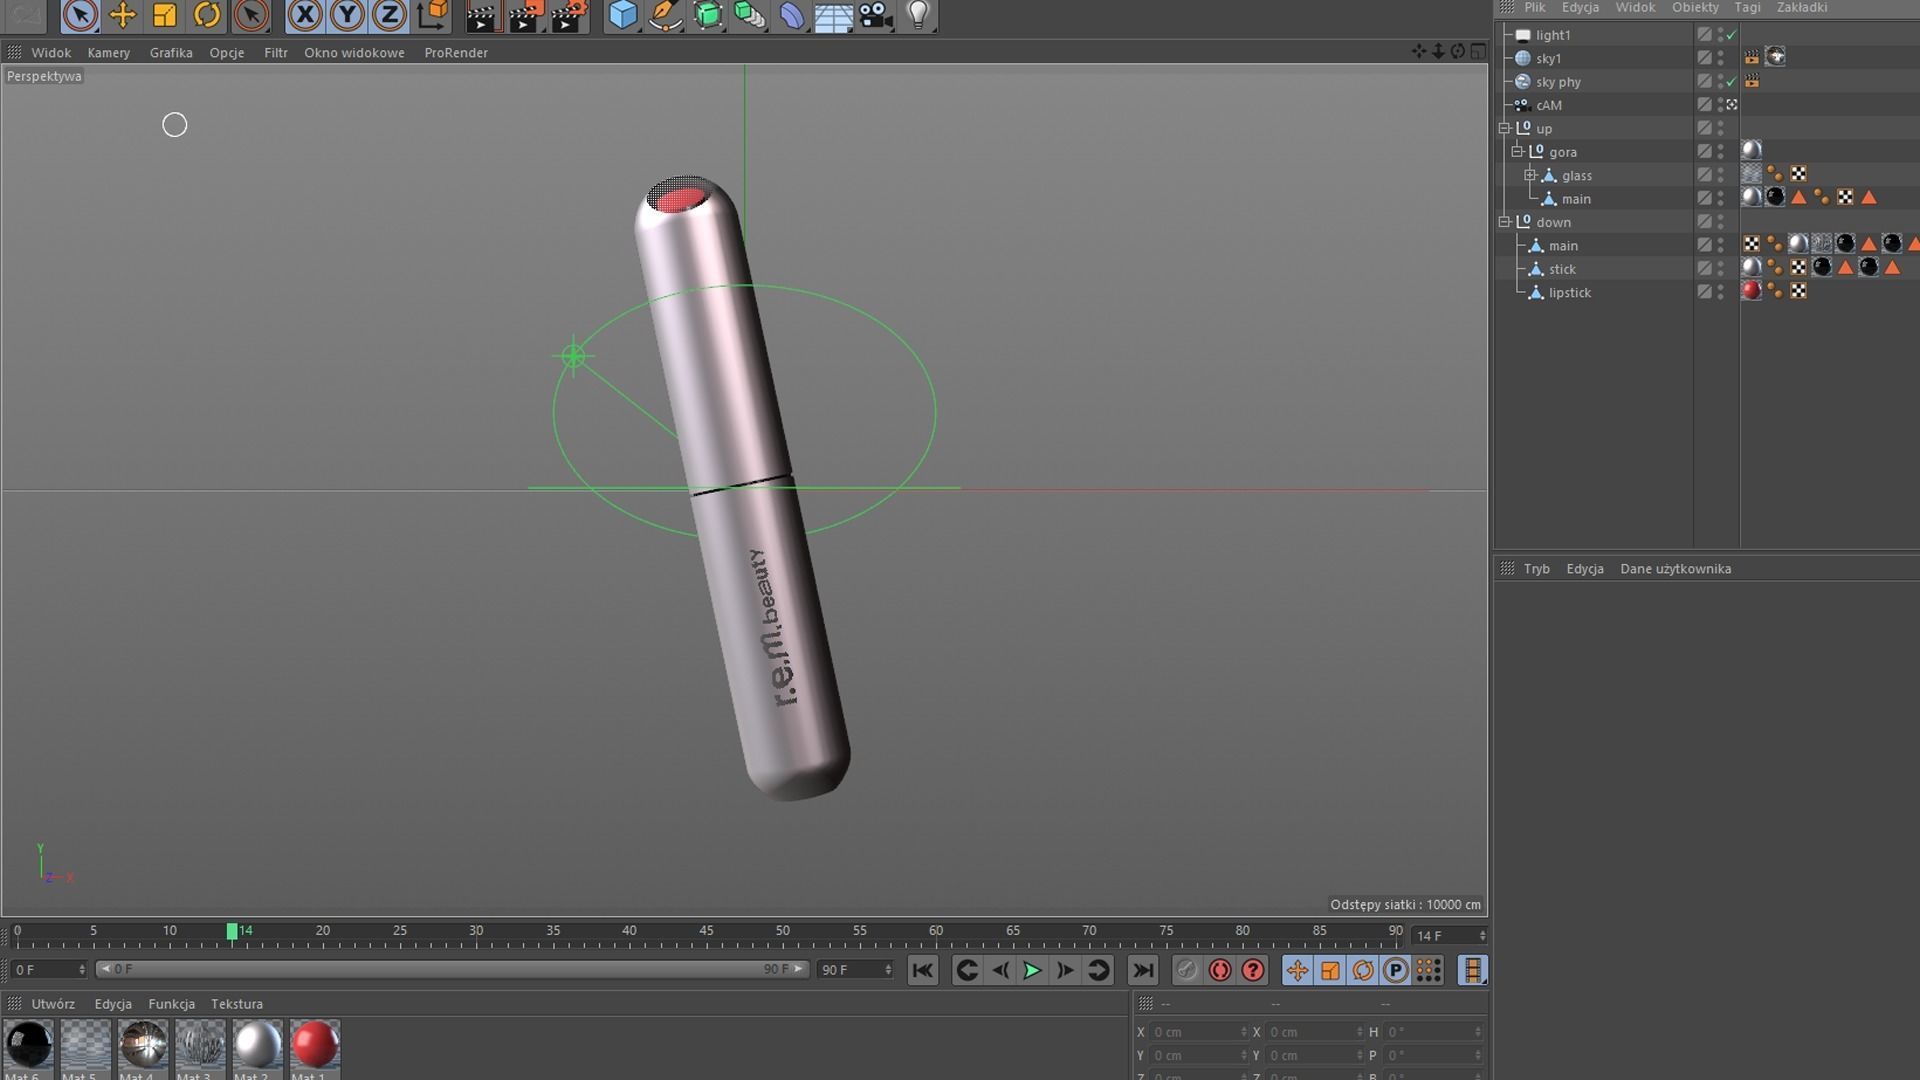This screenshot has height=1080, width=1920.
Task: Open the edit render settings clapperboard
Action: (567, 15)
